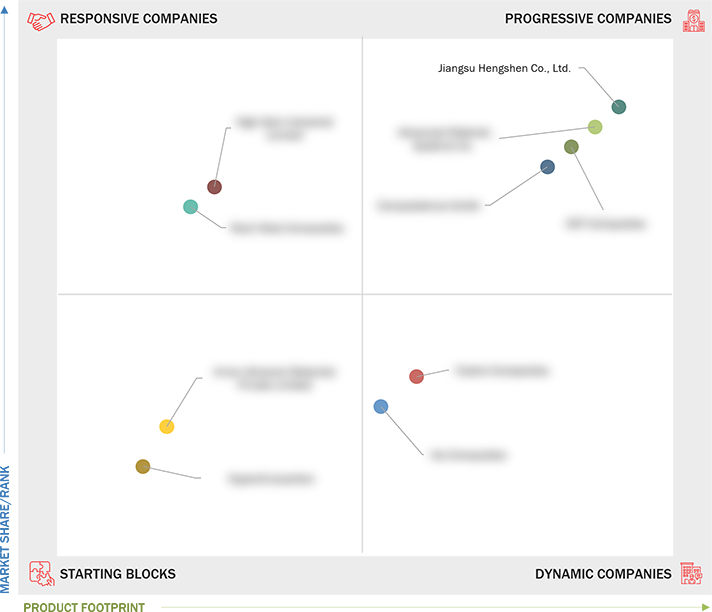
Task: Click the Market Share/Rank axis label
Action: coord(5,529)
